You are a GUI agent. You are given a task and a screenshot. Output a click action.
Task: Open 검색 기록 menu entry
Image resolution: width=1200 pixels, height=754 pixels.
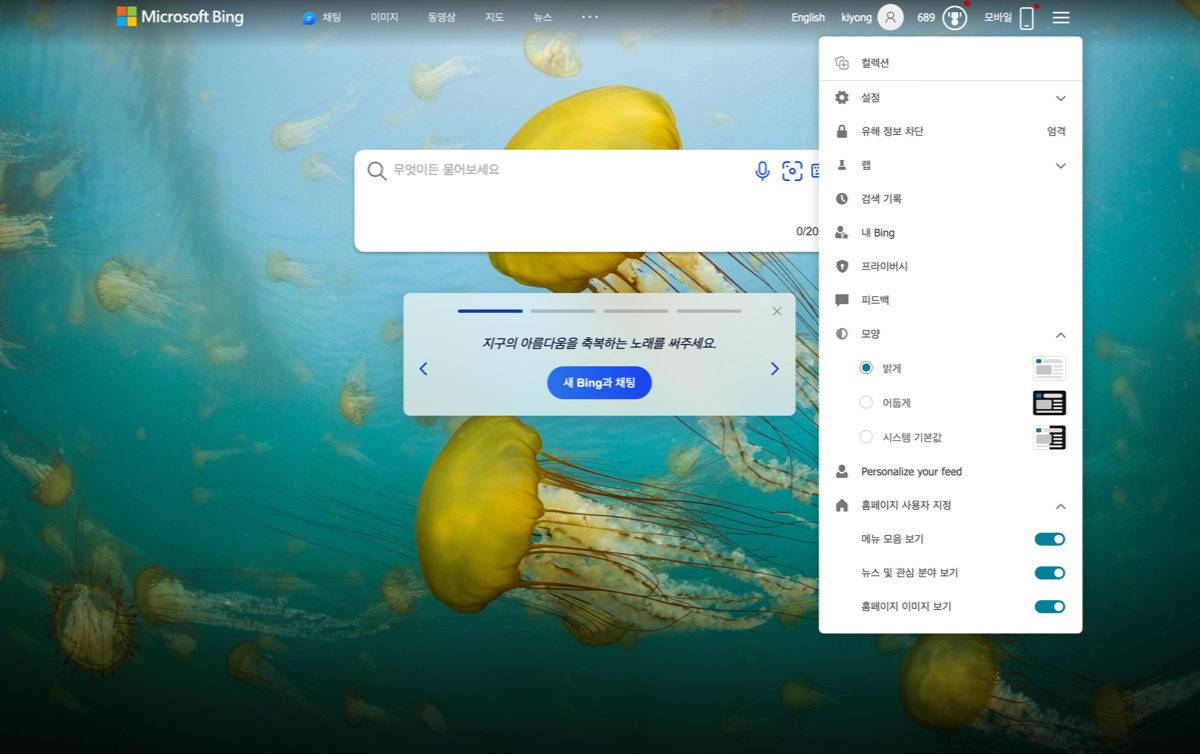[881, 199]
